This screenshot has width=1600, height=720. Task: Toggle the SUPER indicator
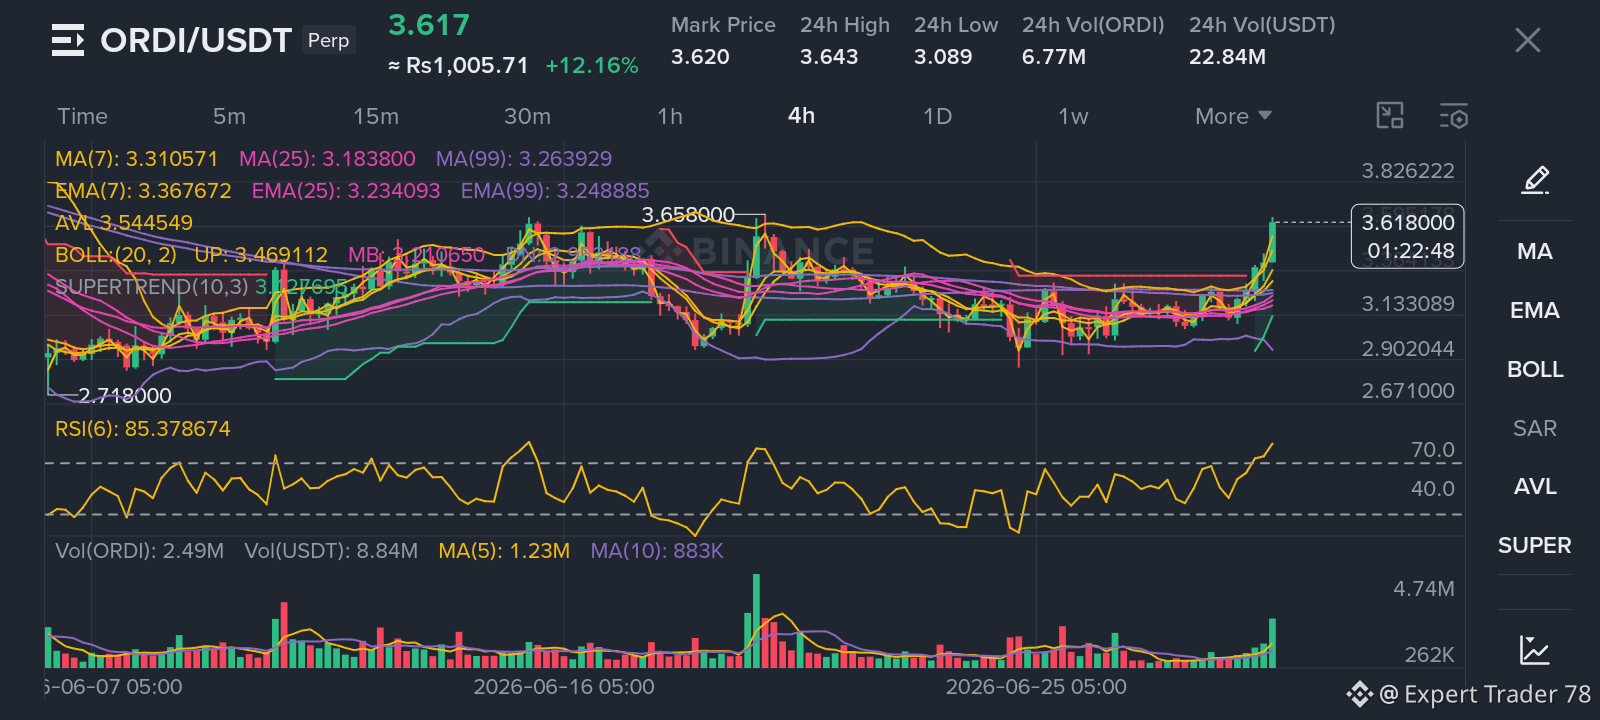pyautogui.click(x=1534, y=545)
